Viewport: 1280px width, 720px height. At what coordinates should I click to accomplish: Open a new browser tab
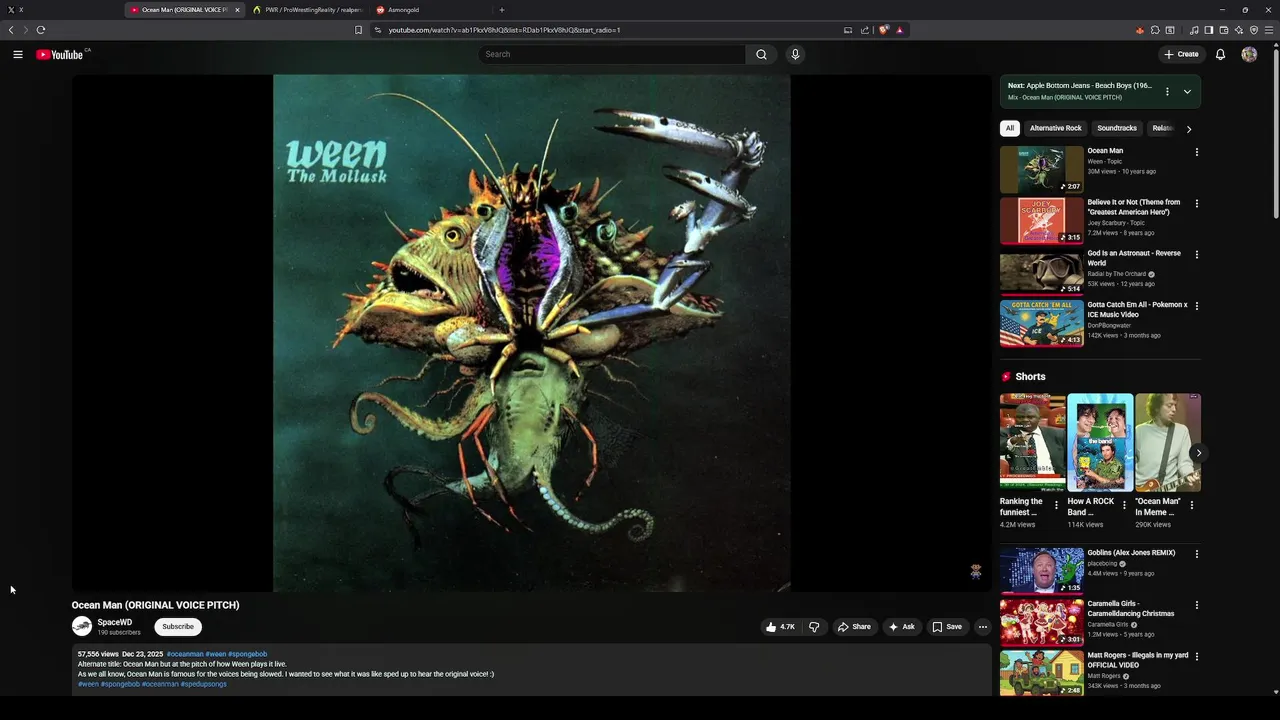pyautogui.click(x=502, y=10)
